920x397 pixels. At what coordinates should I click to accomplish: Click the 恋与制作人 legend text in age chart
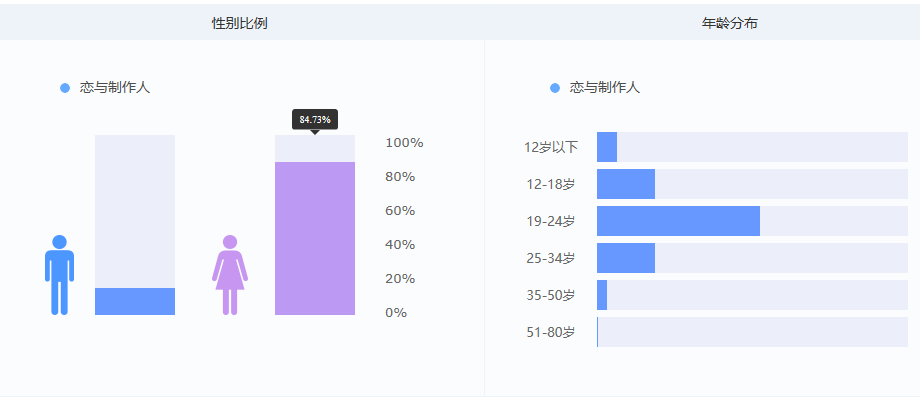(605, 88)
